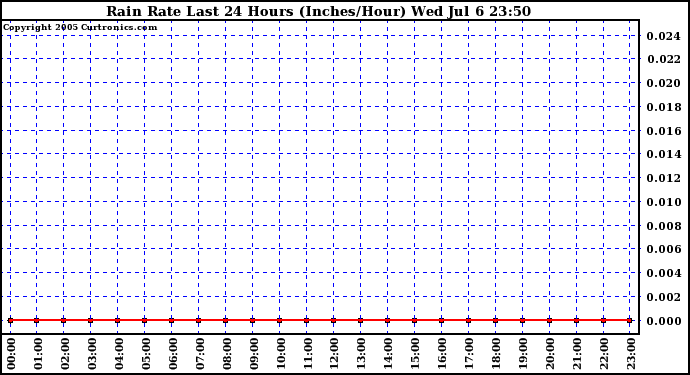
Task: Select the data point marker at 21:00
Action: (576, 320)
